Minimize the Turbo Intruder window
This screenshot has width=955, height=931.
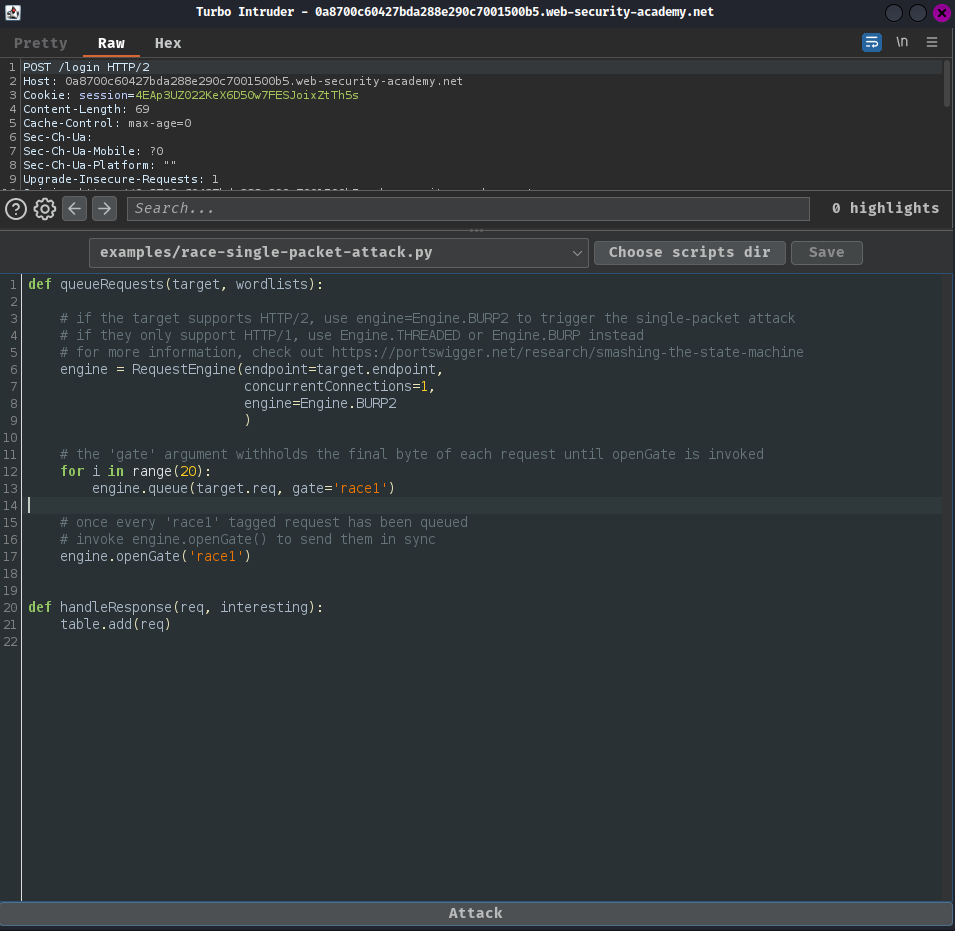pyautogui.click(x=893, y=12)
